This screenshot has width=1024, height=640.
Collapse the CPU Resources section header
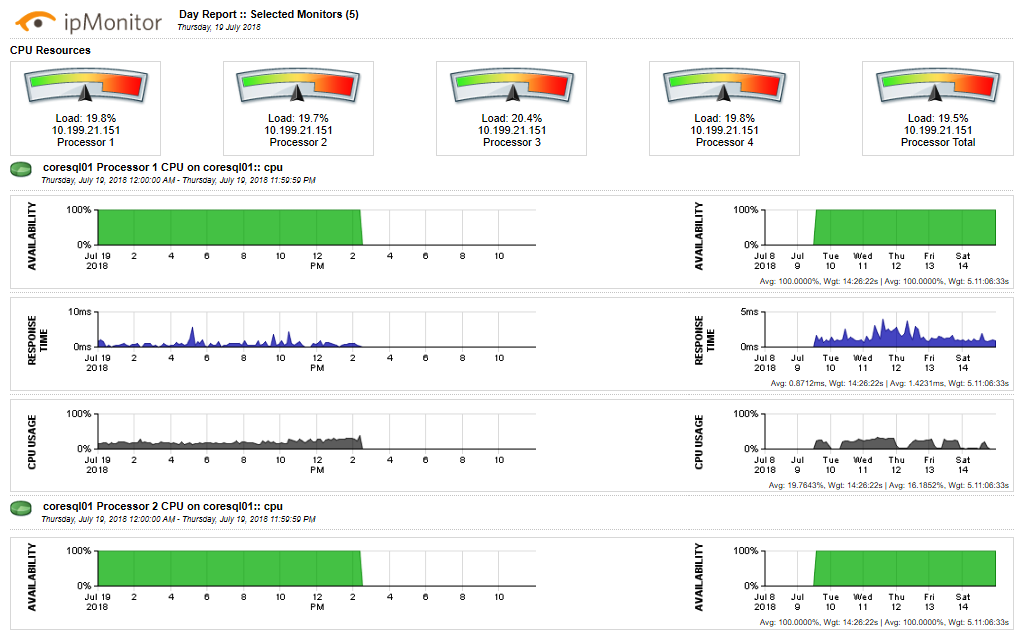tap(48, 49)
